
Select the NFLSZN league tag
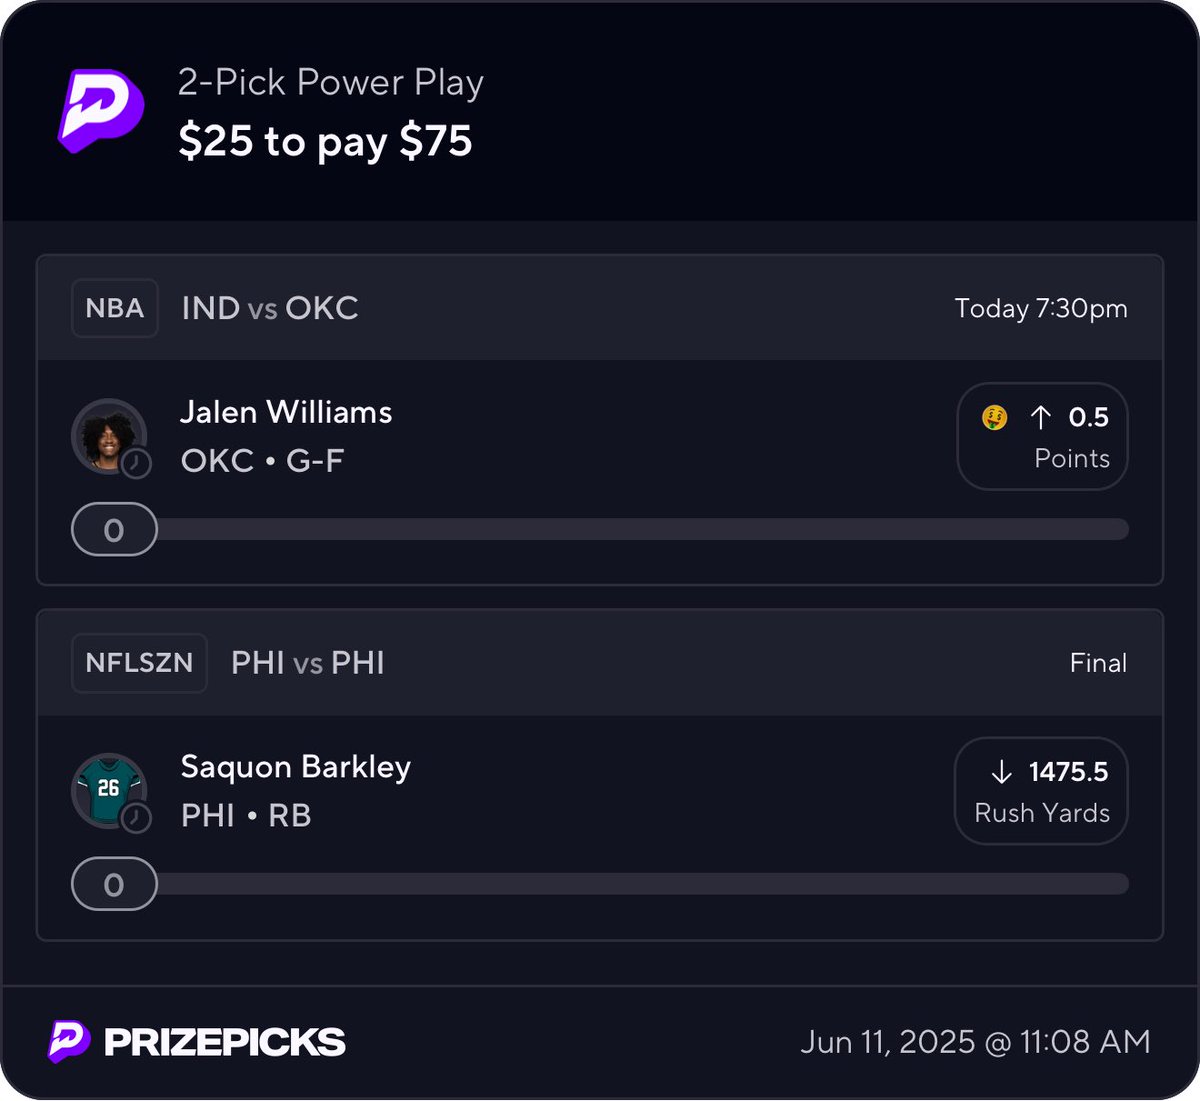[x=139, y=663]
